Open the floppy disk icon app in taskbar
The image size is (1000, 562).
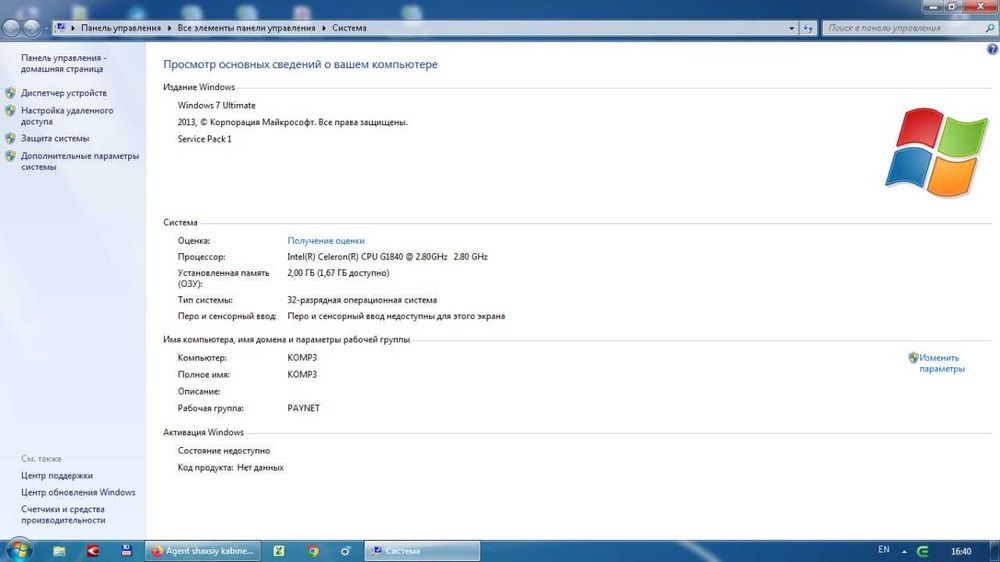[126, 551]
